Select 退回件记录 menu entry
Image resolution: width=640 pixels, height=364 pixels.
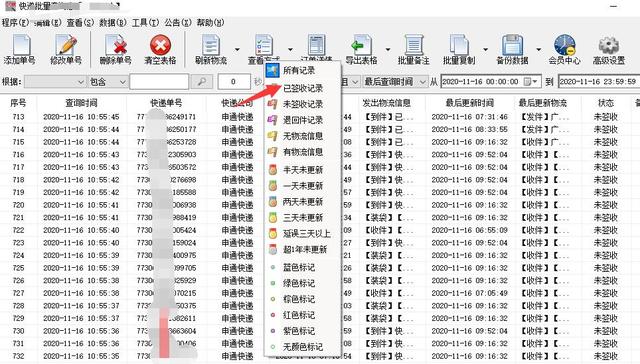[x=302, y=120]
